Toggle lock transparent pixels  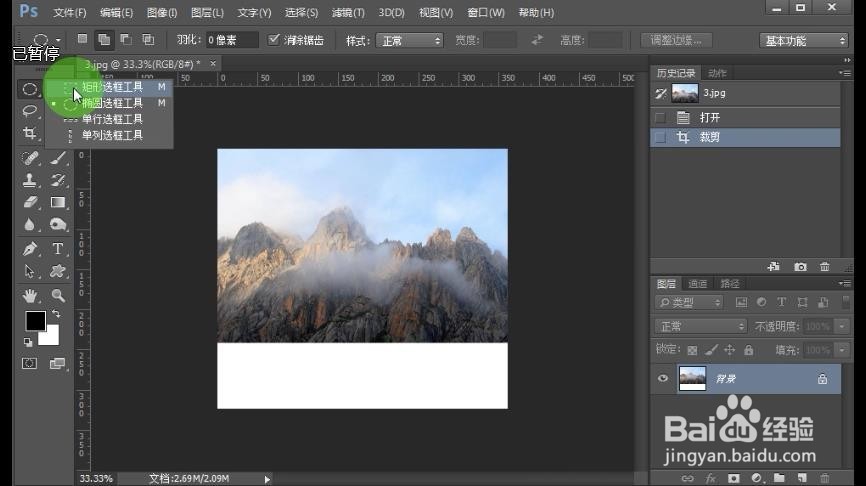point(692,350)
